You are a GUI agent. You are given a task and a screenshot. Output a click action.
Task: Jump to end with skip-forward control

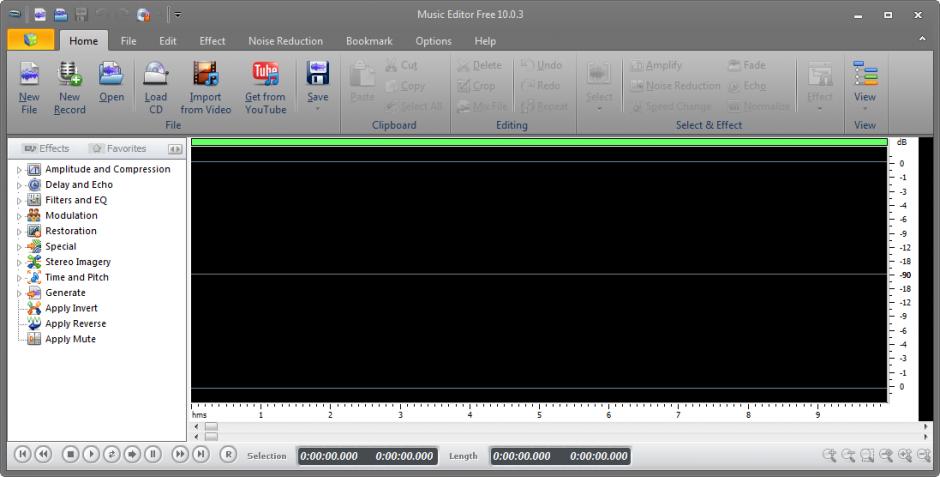201,454
